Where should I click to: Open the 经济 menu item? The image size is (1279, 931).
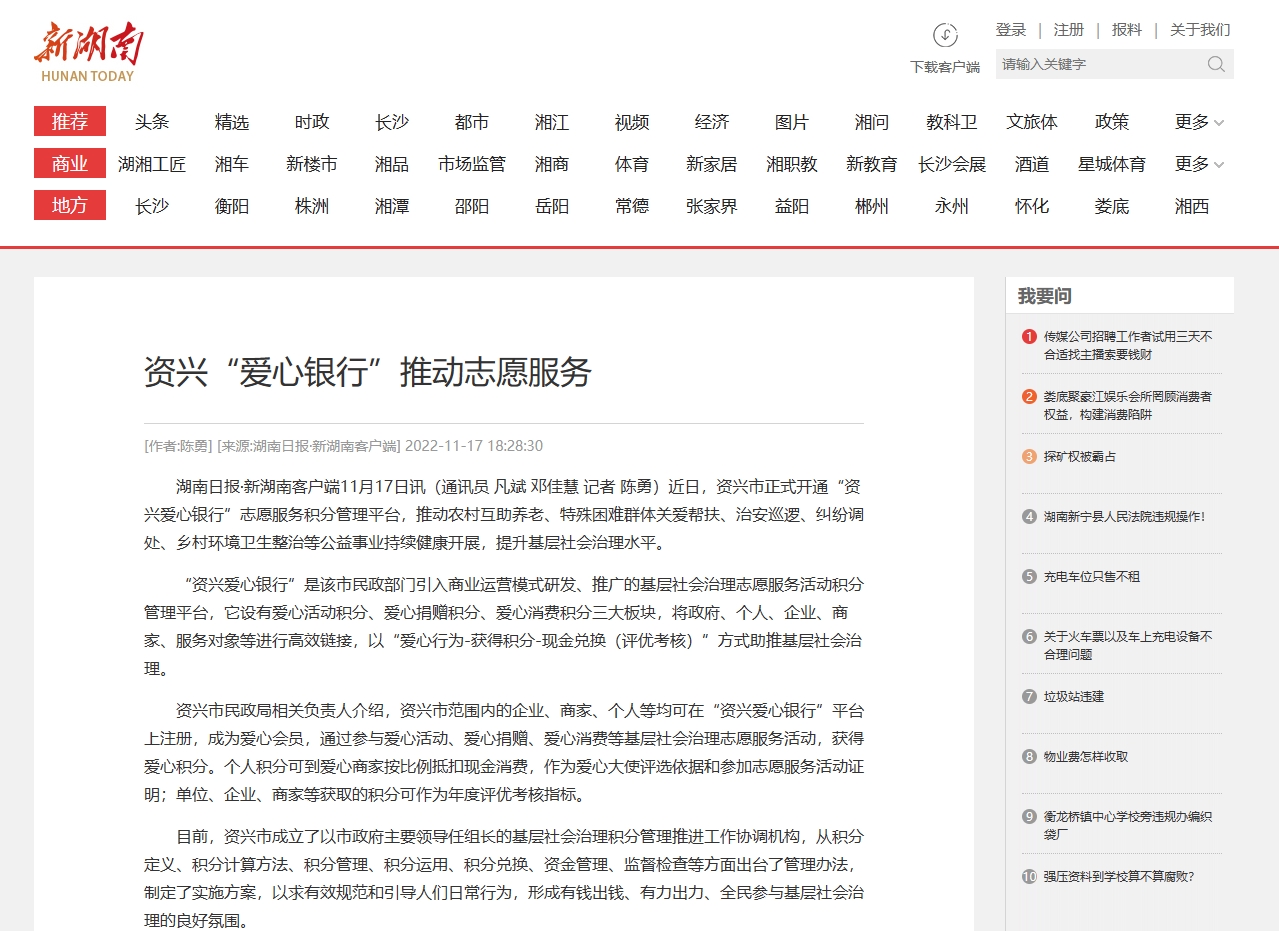click(x=712, y=122)
